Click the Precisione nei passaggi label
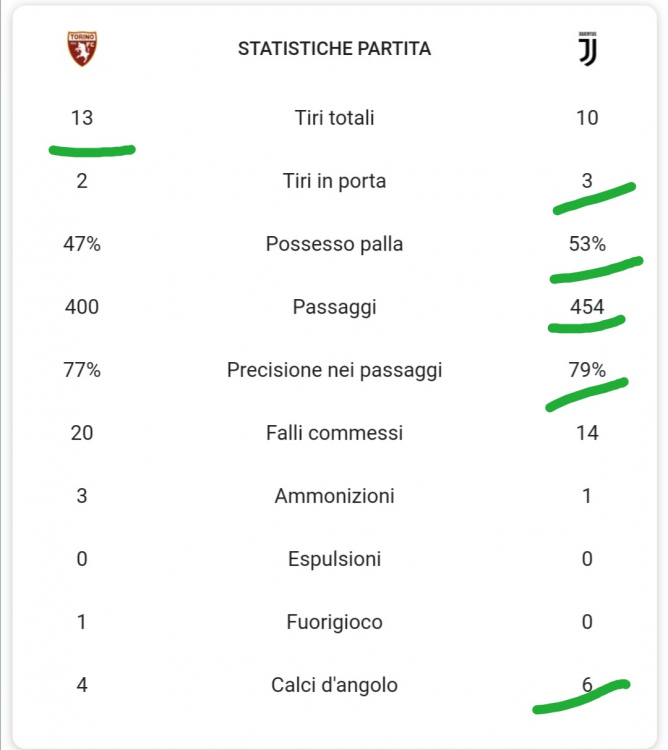The height and width of the screenshot is (750, 668). 334,370
